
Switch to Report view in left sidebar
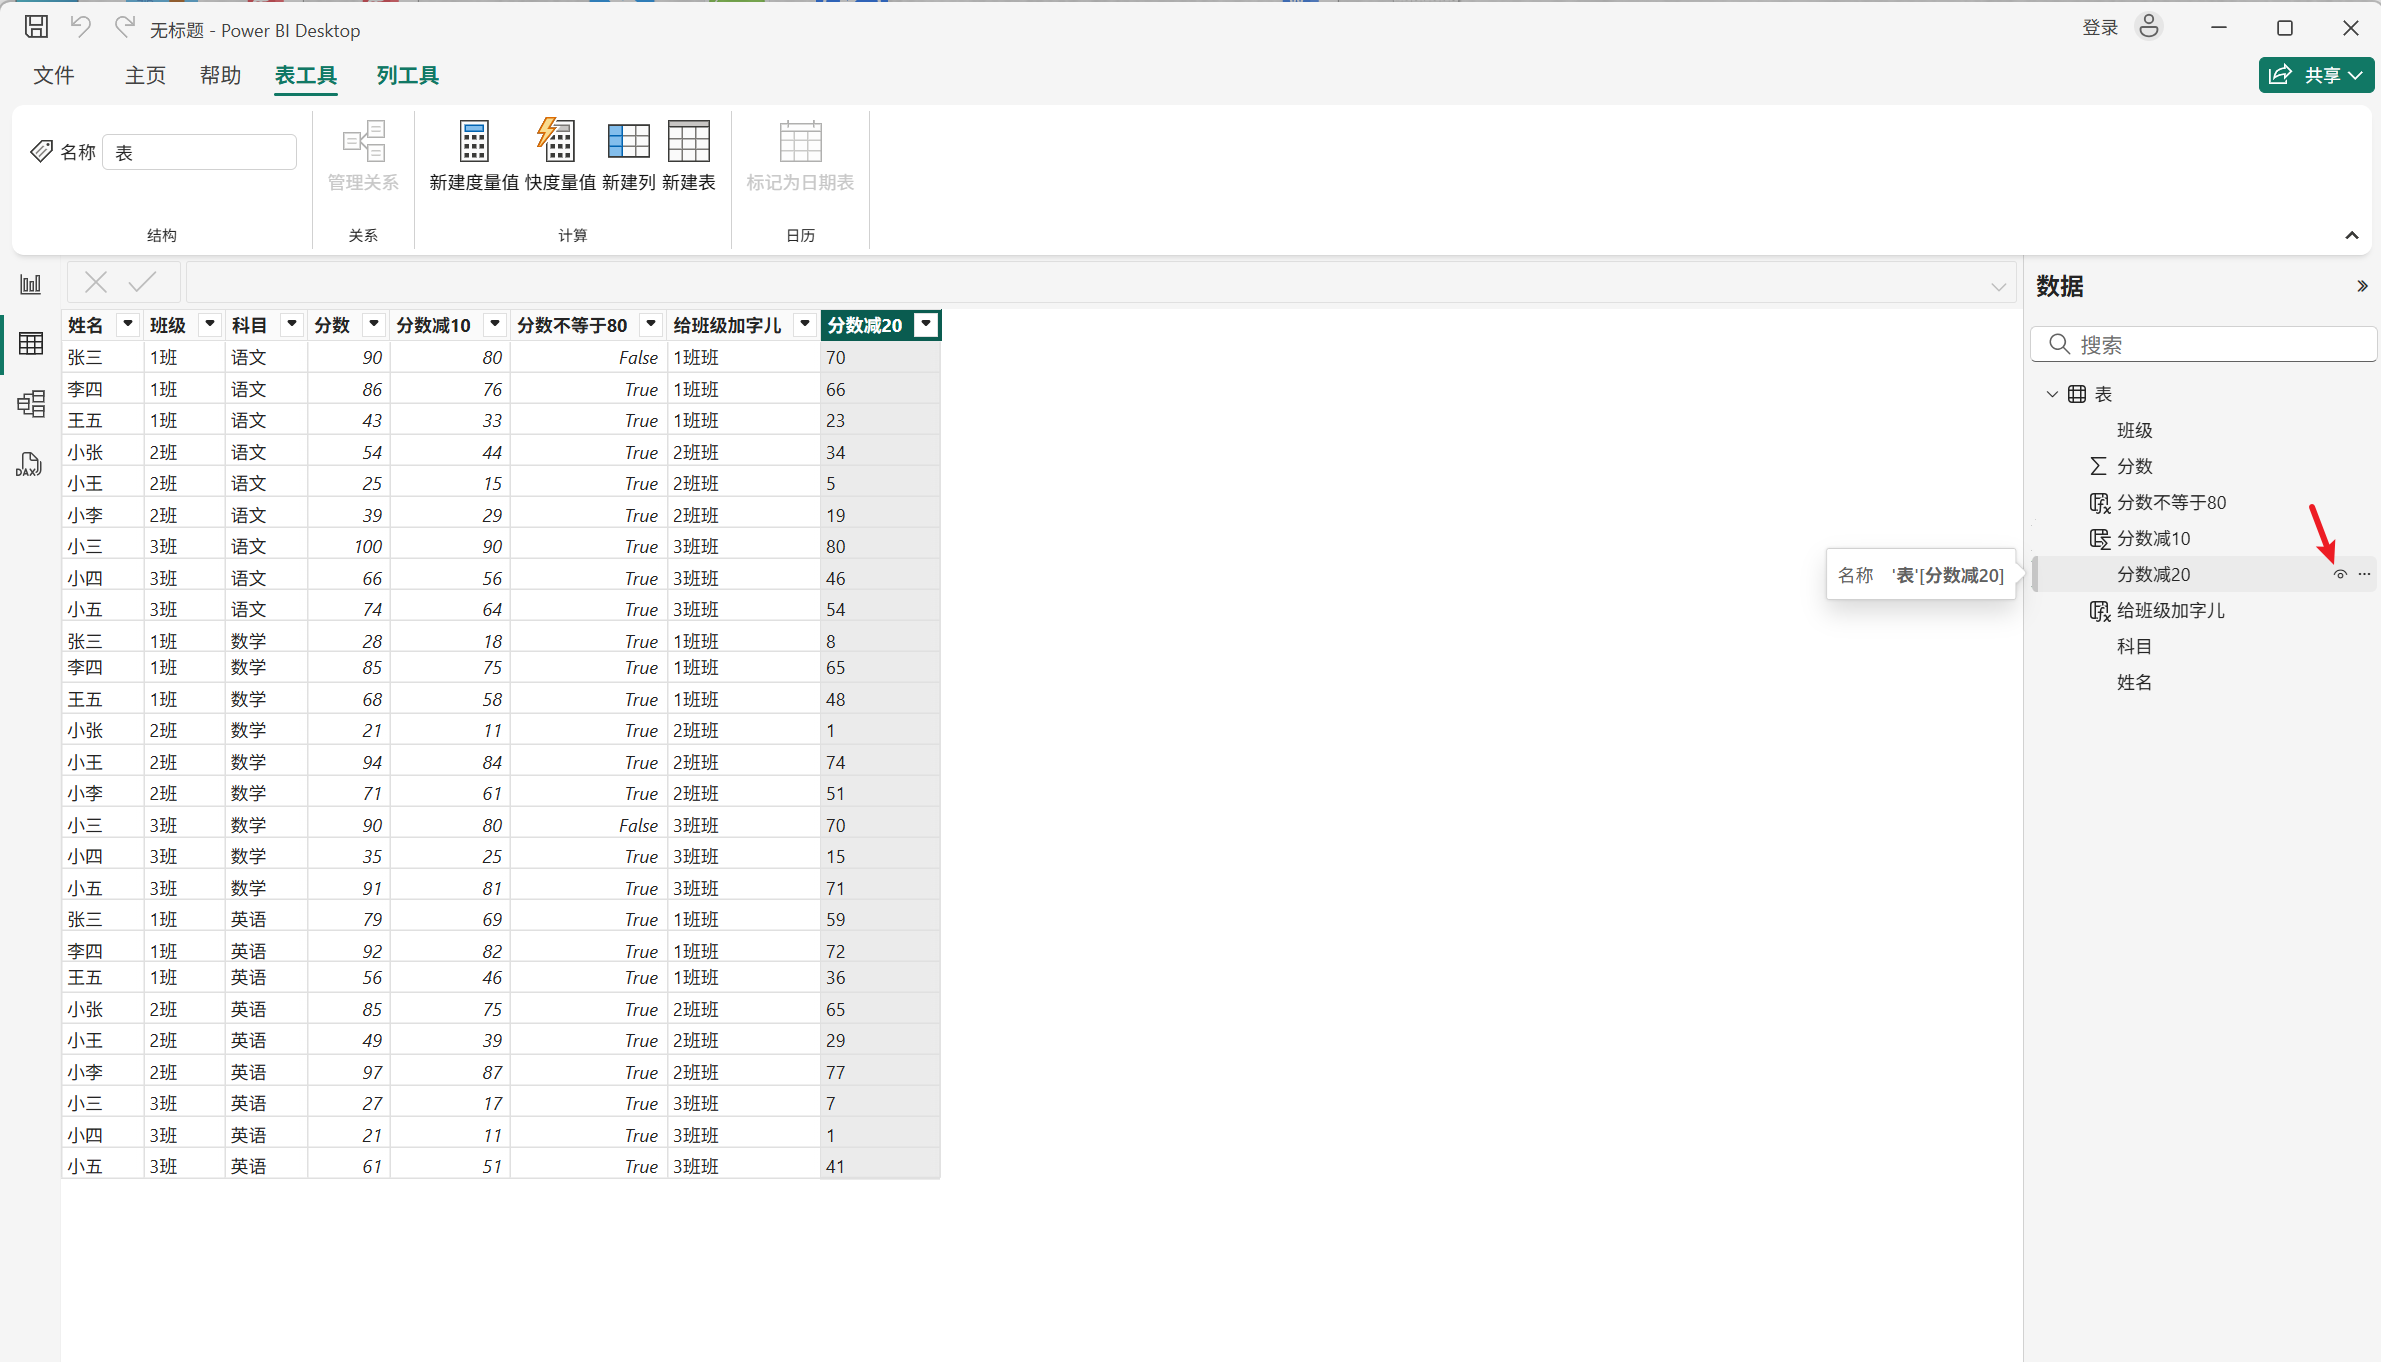pyautogui.click(x=31, y=285)
